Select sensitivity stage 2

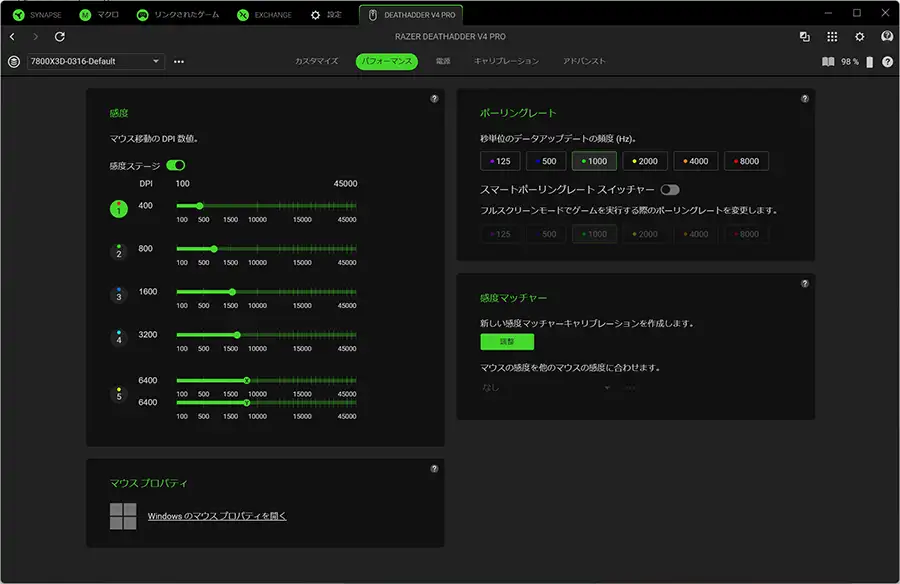coord(119,252)
